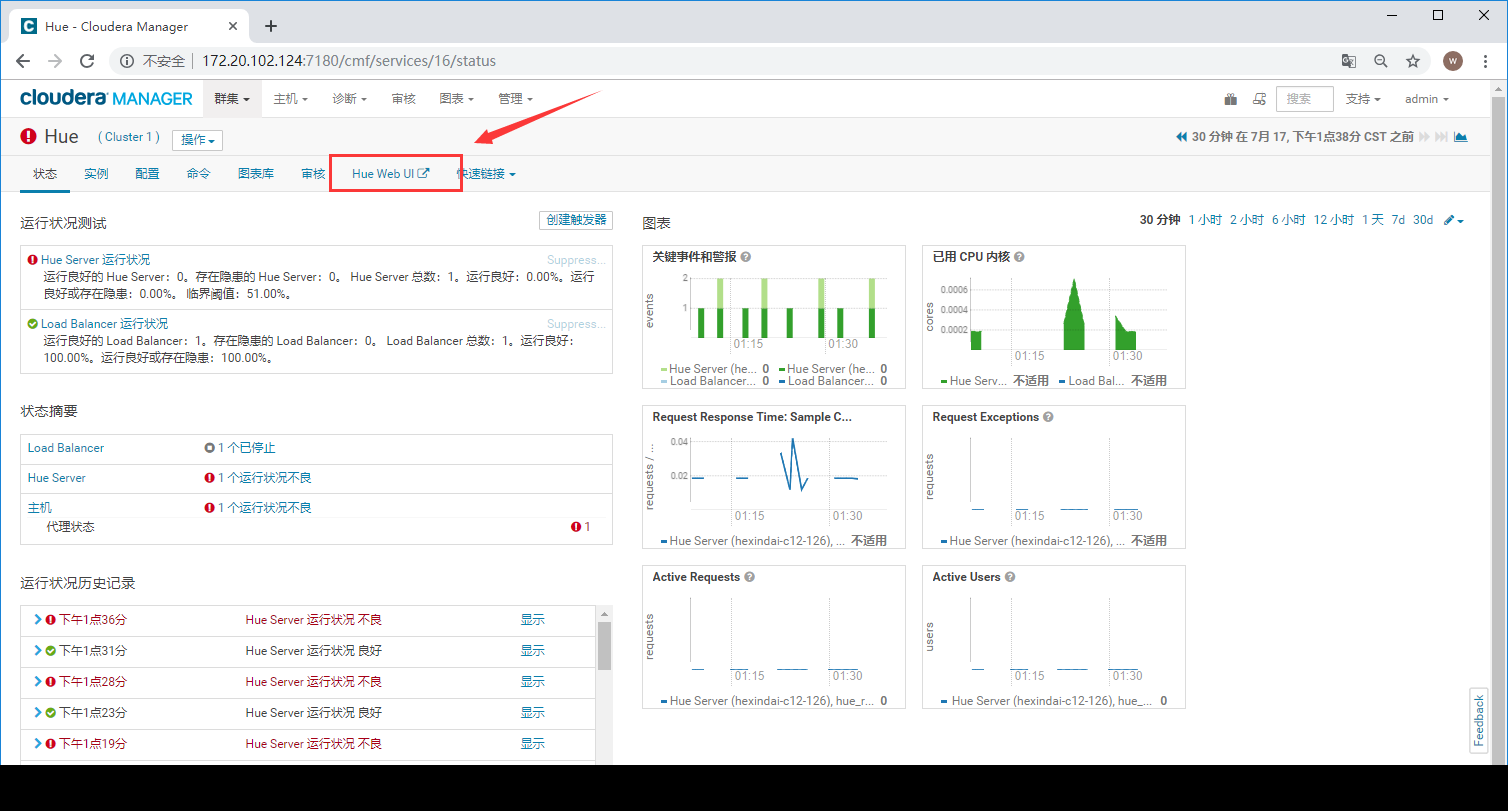Click the red alert icon in 代理状态 row
This screenshot has width=1508, height=811.
pyautogui.click(x=576, y=527)
